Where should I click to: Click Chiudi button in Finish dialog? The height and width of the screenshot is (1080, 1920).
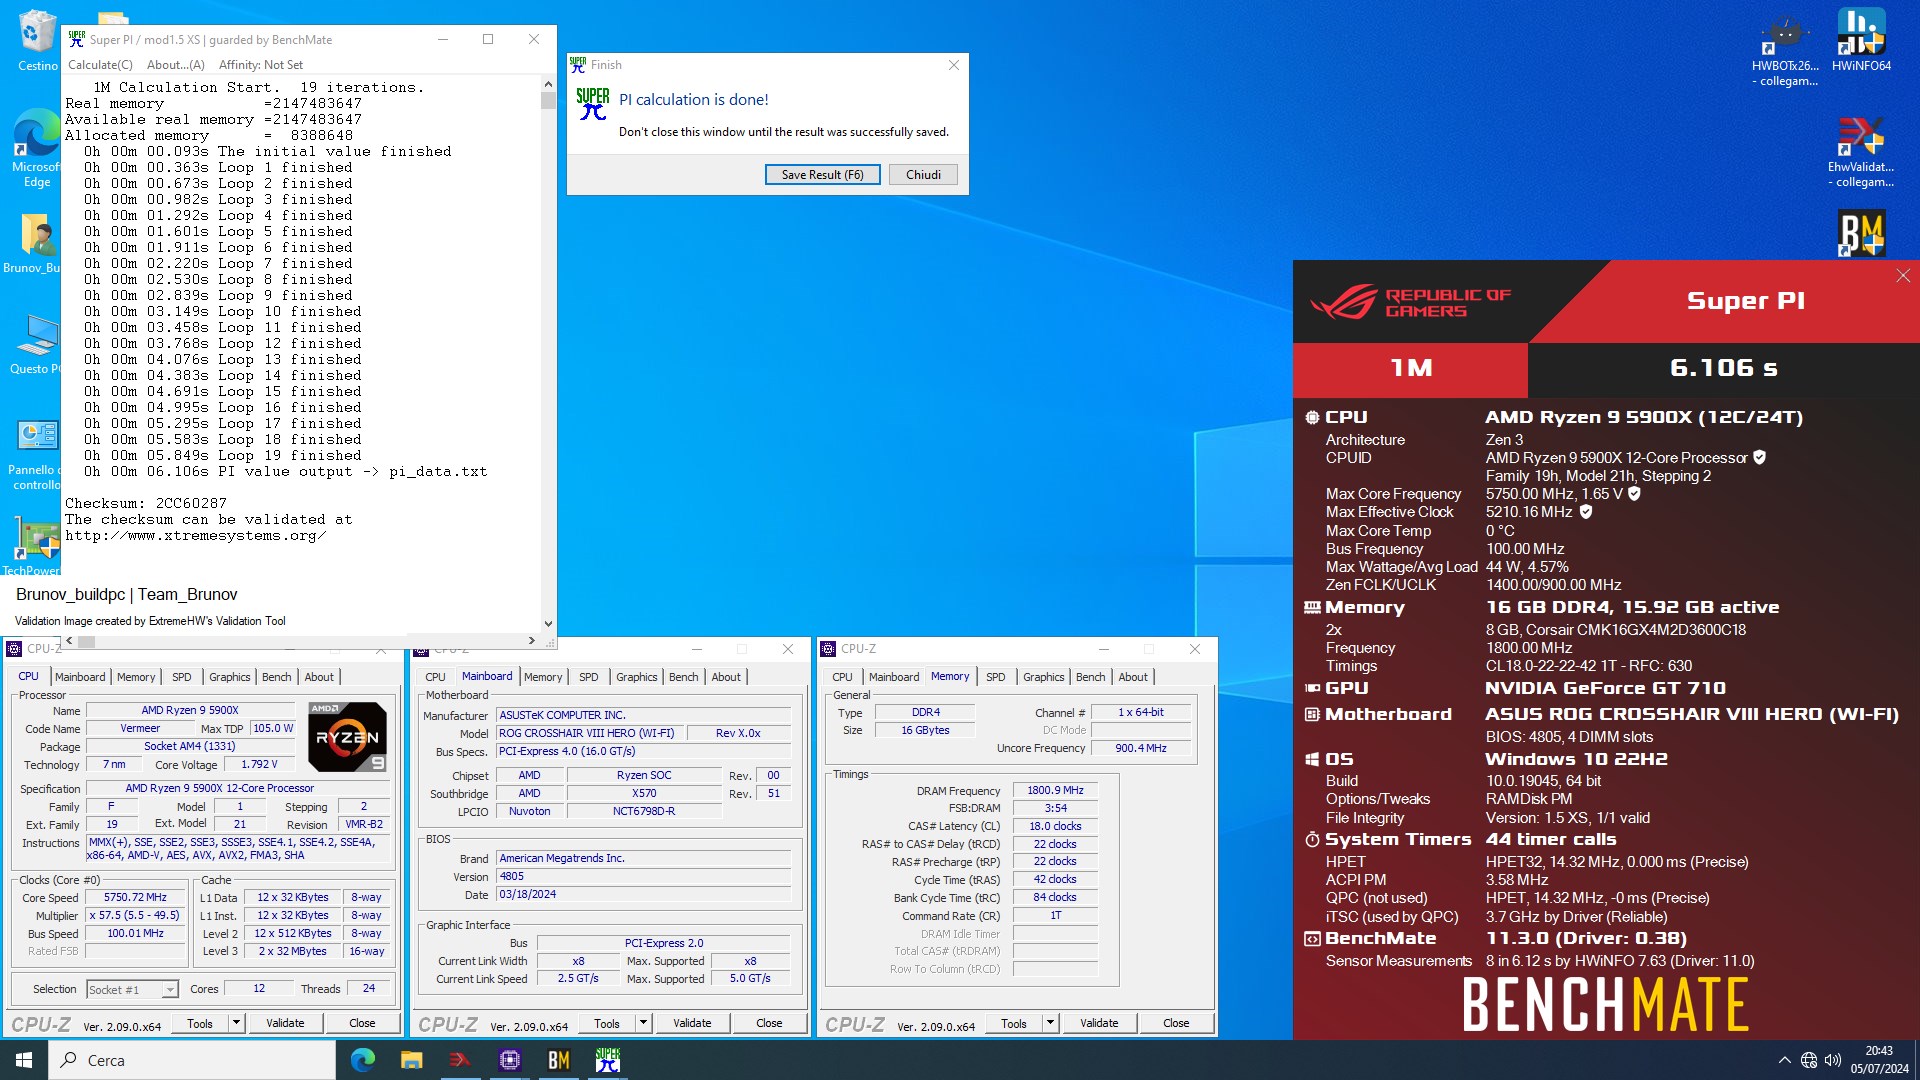click(923, 174)
